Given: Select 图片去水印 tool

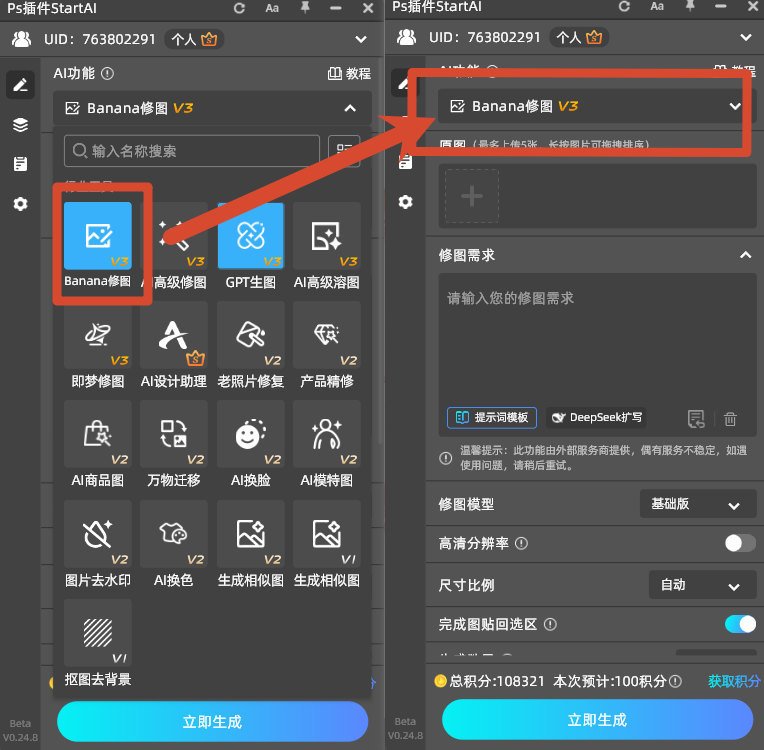Looking at the screenshot, I should coord(97,534).
